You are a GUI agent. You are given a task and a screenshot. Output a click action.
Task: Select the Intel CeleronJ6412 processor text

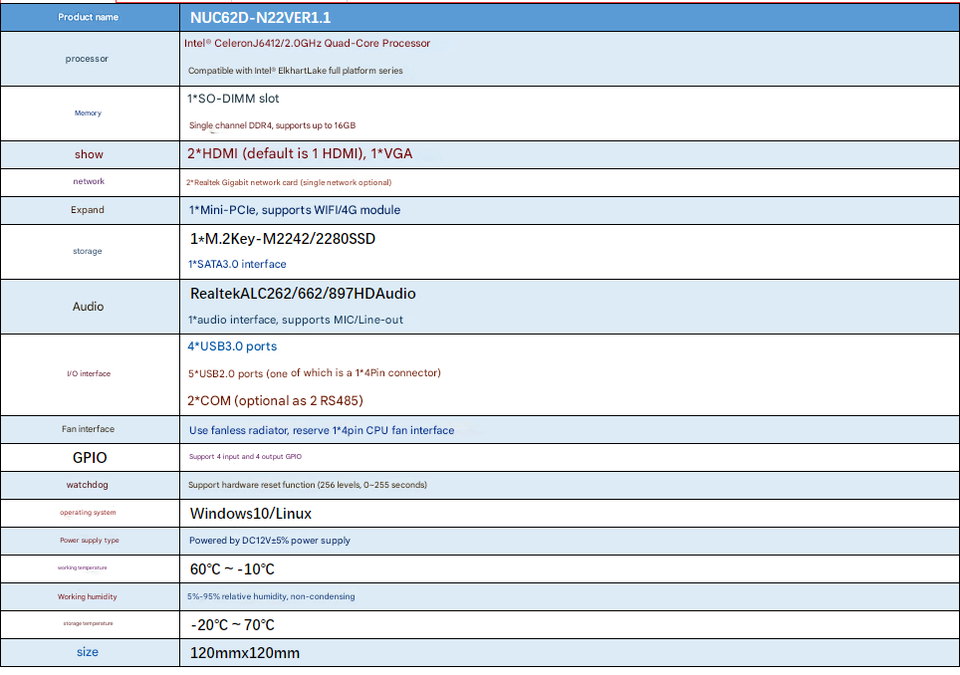point(307,44)
